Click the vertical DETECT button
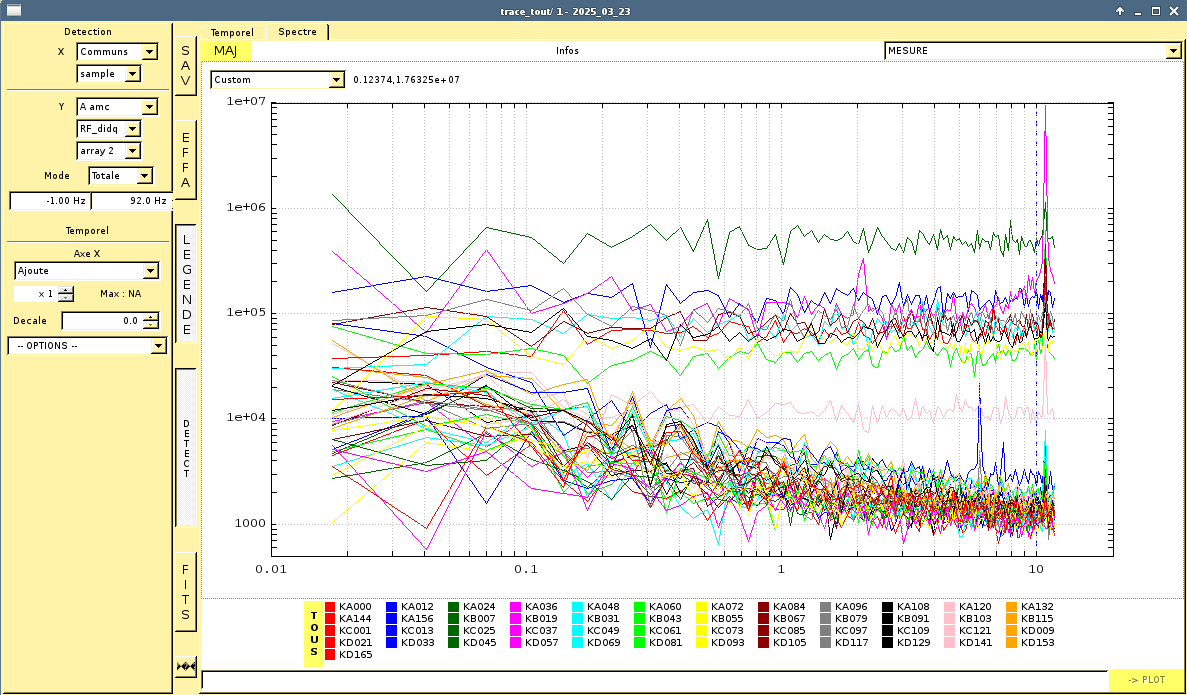This screenshot has width=1187, height=695. coord(186,447)
